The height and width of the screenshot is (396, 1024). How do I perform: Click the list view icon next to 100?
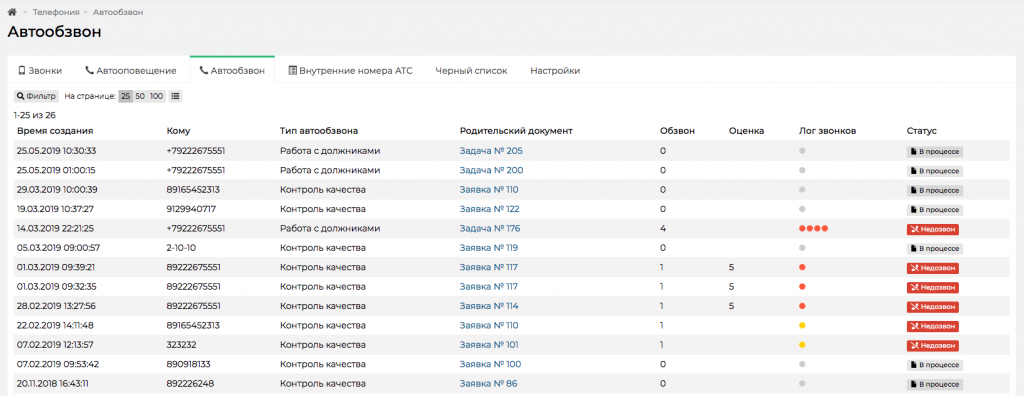pos(175,96)
